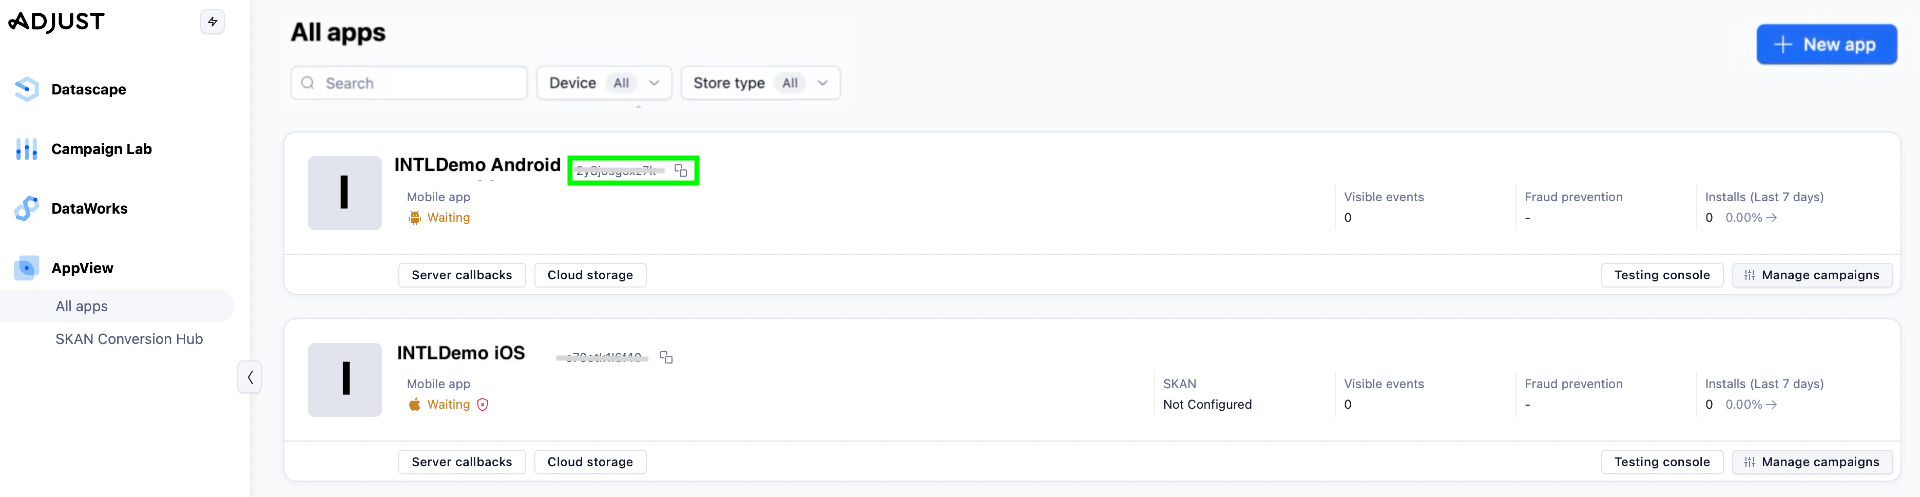1920x497 pixels.
Task: Expand the Store type filter
Action: 760,83
